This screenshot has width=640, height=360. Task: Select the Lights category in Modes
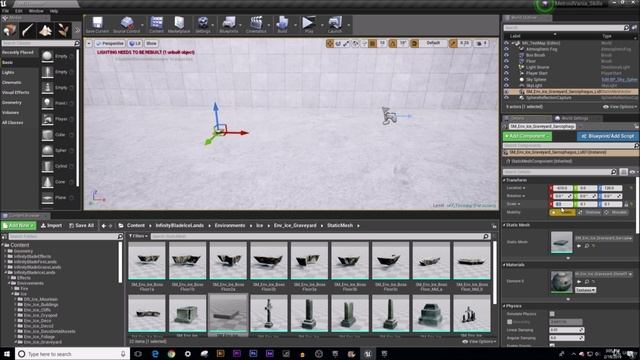[x=8, y=73]
